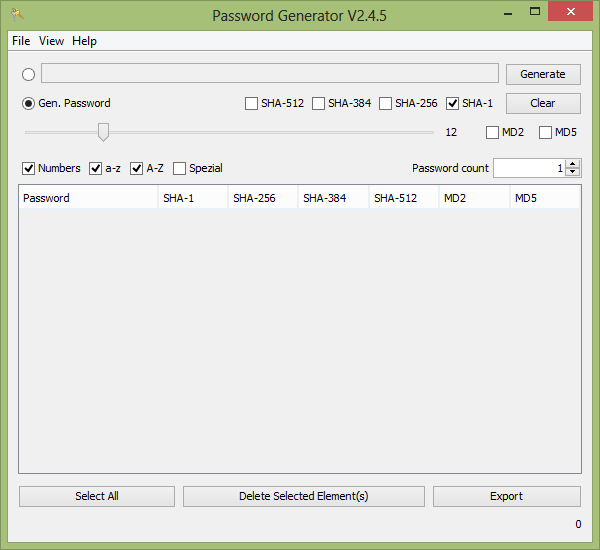600x550 pixels.
Task: Click the Export button
Action: tap(507, 496)
